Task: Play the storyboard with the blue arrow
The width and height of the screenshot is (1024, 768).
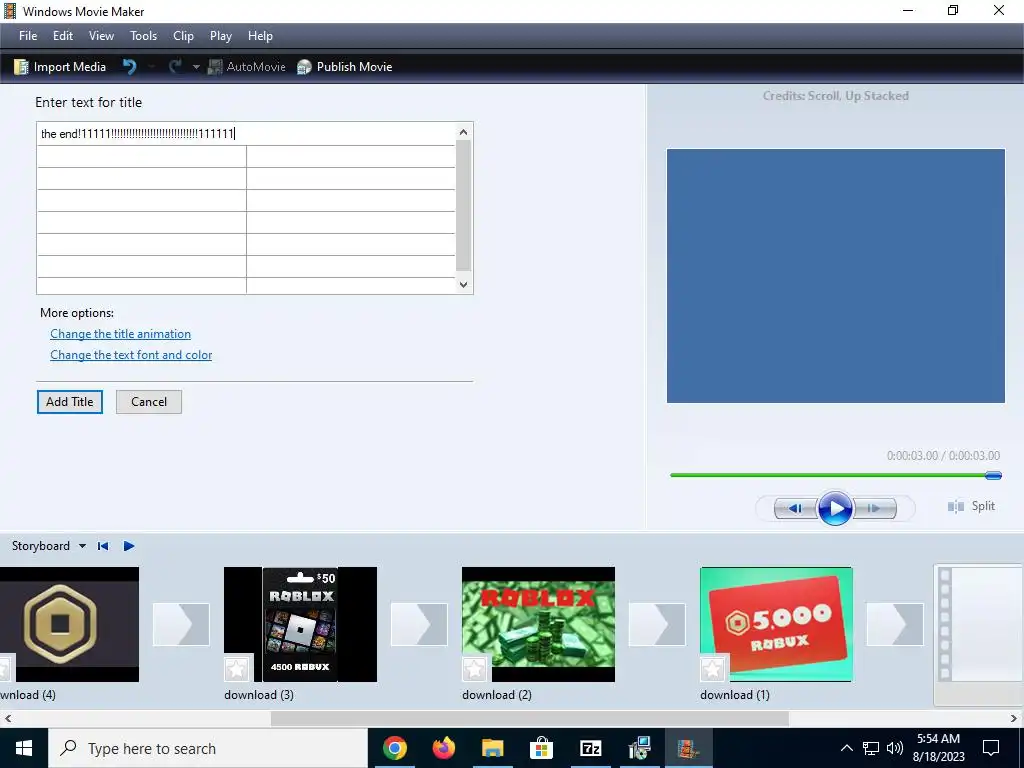Action: pos(129,546)
